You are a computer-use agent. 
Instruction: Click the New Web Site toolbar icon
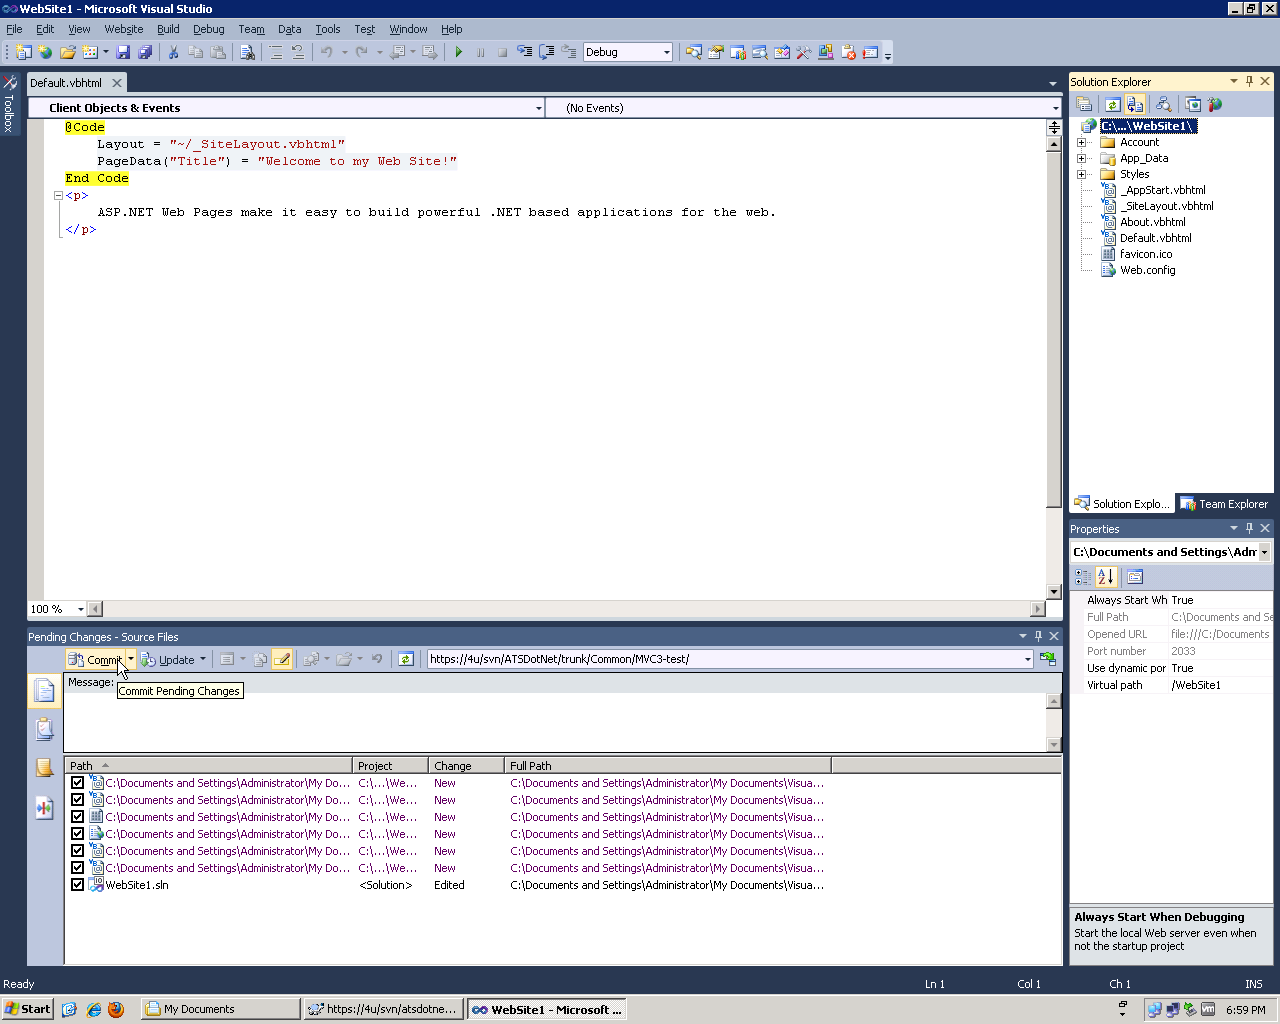24,52
